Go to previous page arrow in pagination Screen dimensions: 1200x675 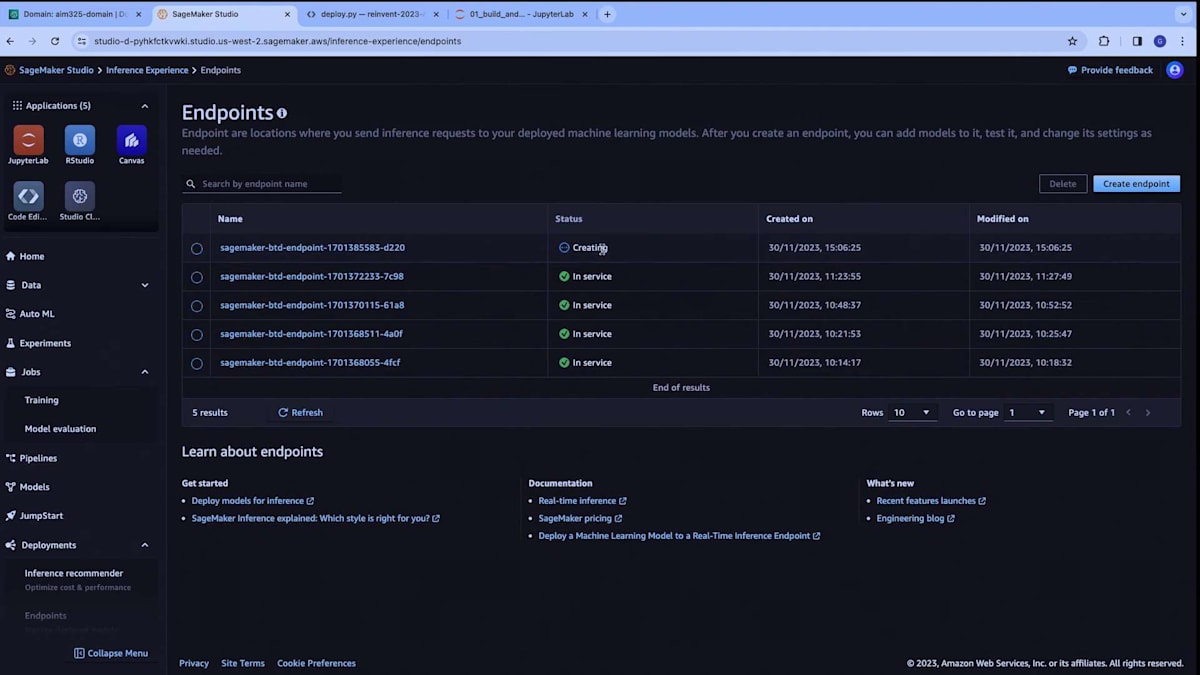[1129, 412]
